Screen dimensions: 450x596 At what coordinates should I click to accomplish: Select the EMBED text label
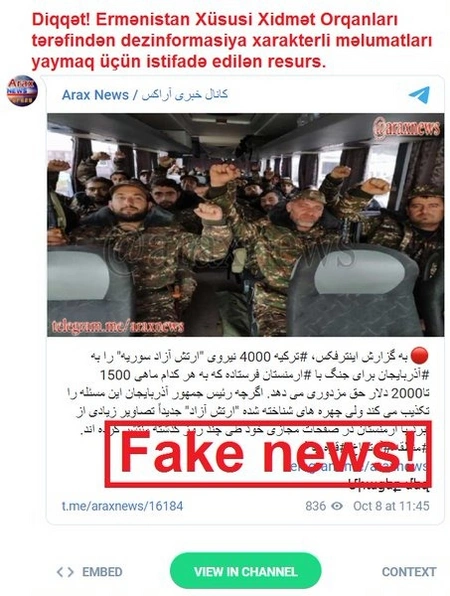click(x=102, y=572)
